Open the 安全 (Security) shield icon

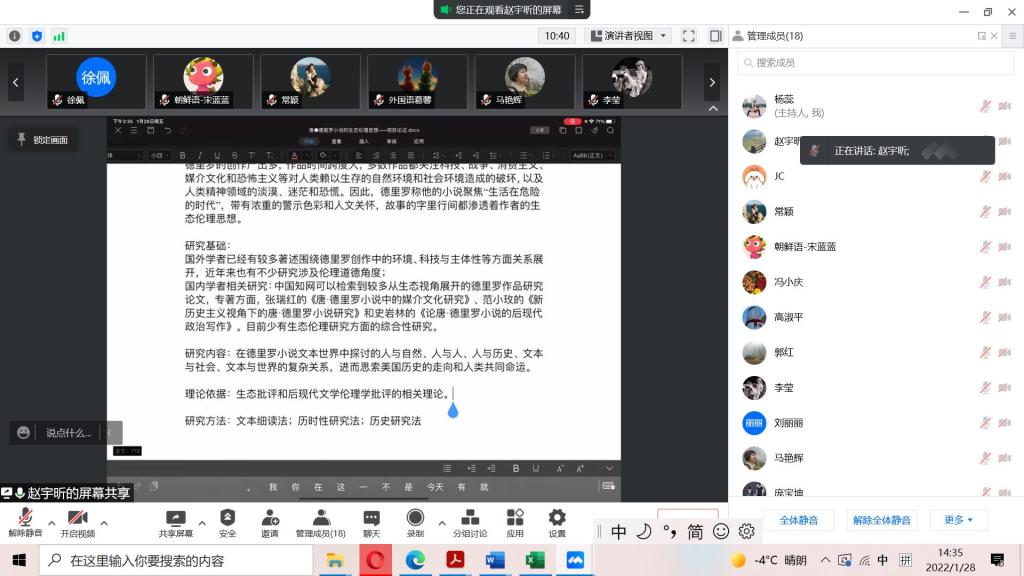click(x=227, y=518)
